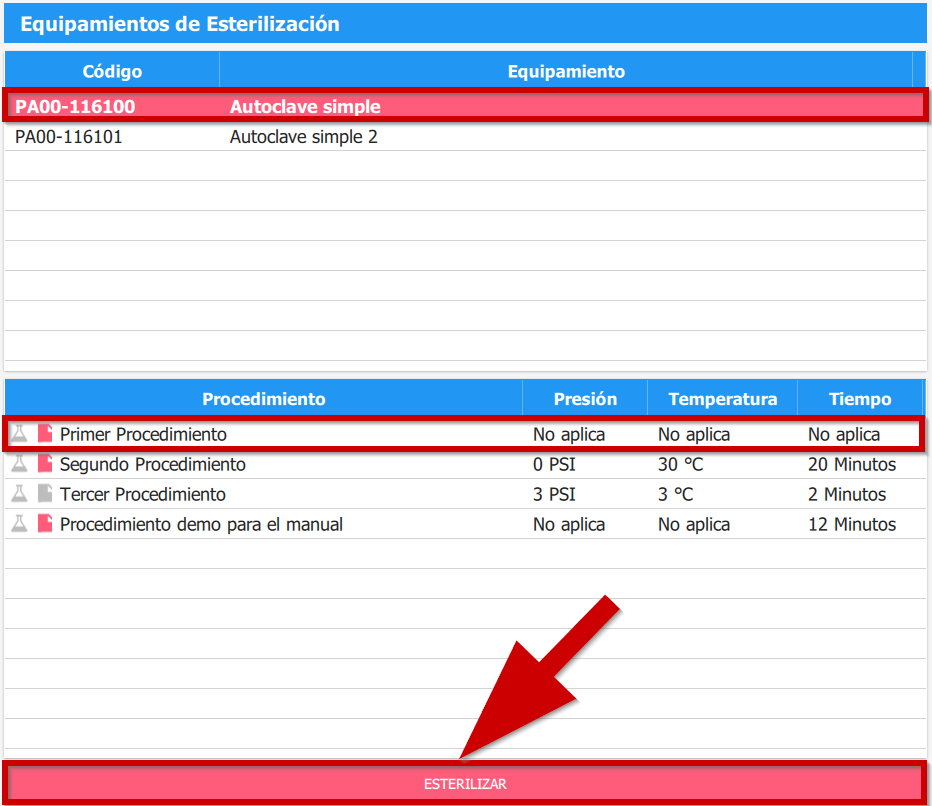Screen dimensions: 932x806
Task: Open document icon on Procedimiento demo row
Action: pos(45,524)
